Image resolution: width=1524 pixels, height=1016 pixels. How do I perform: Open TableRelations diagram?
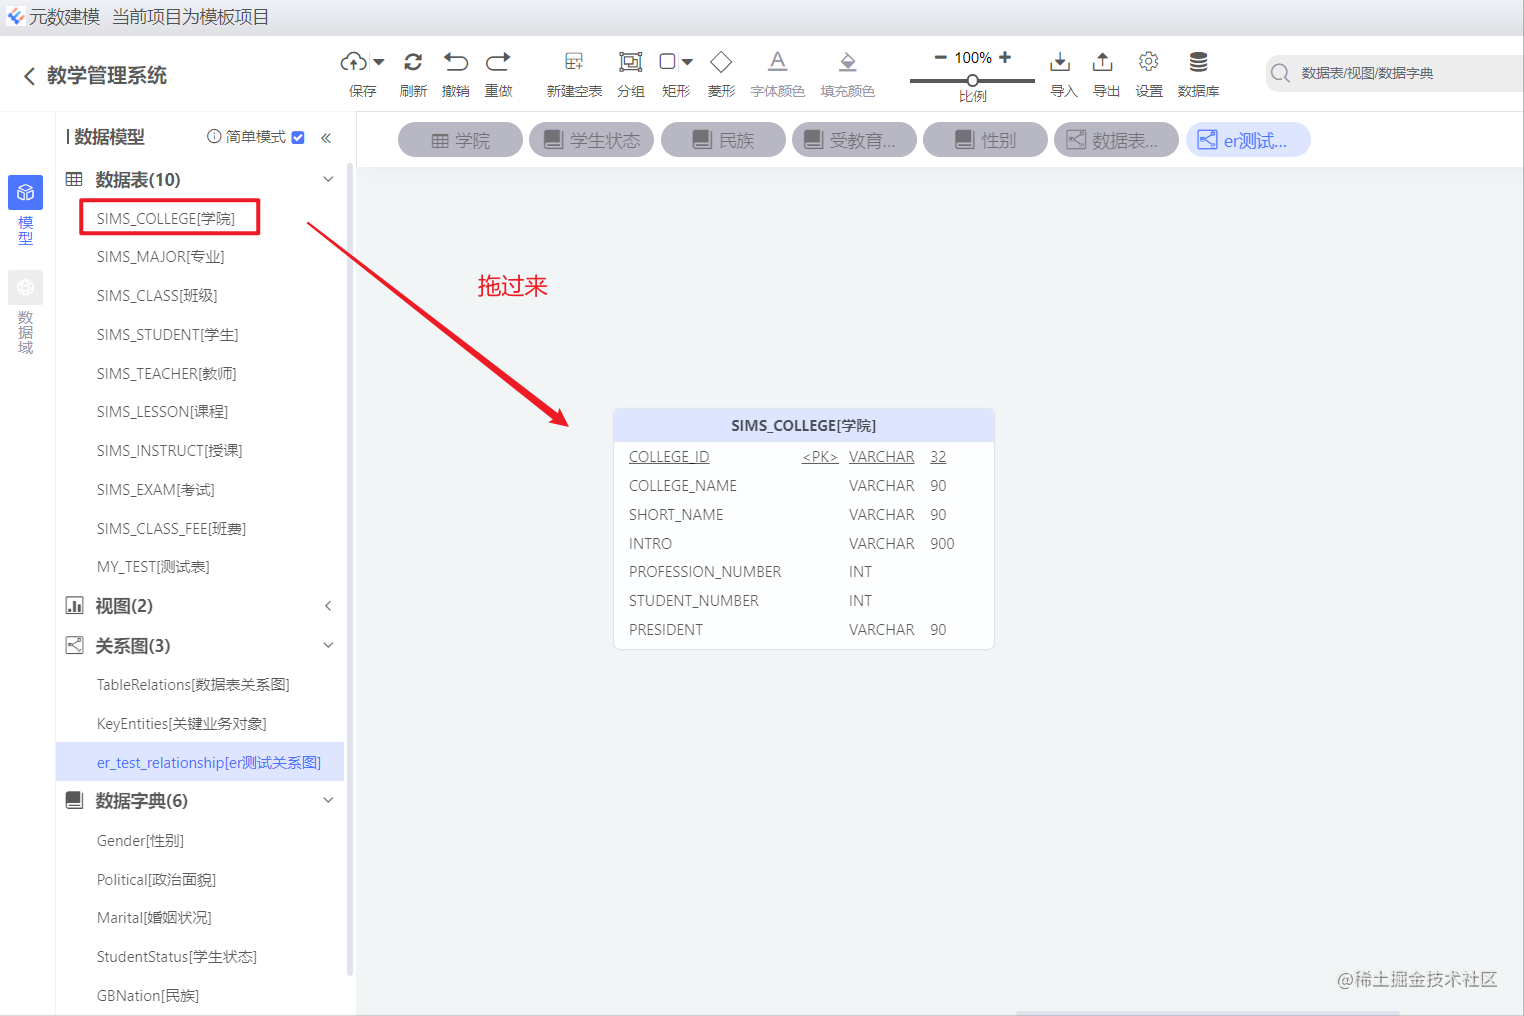point(193,685)
